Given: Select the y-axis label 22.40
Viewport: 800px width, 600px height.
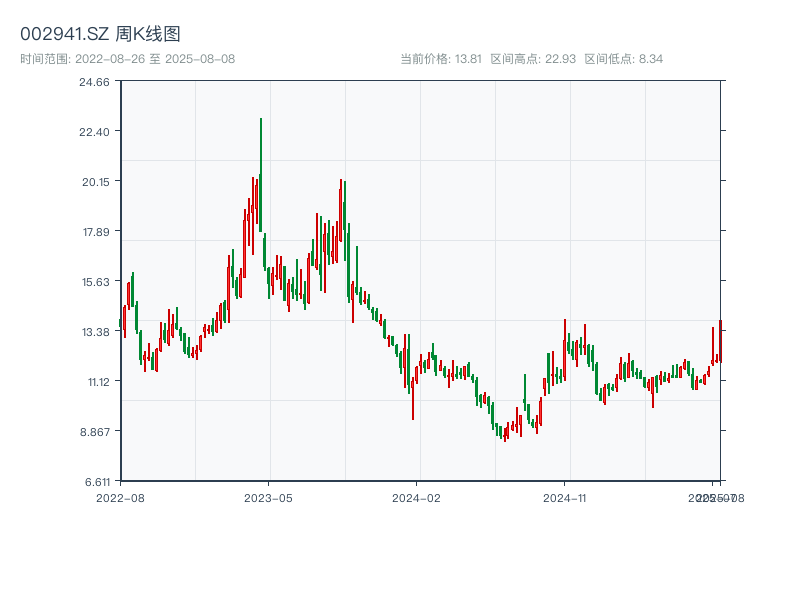Looking at the screenshot, I should click(x=94, y=132).
